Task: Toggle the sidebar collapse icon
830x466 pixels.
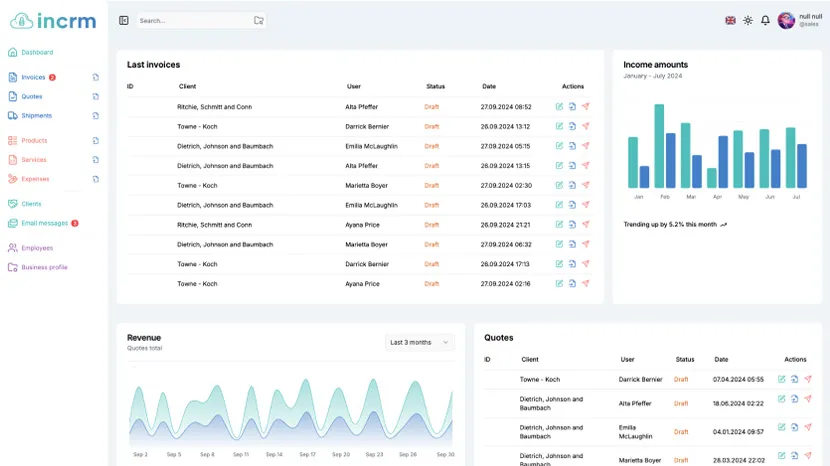Action: (124, 20)
